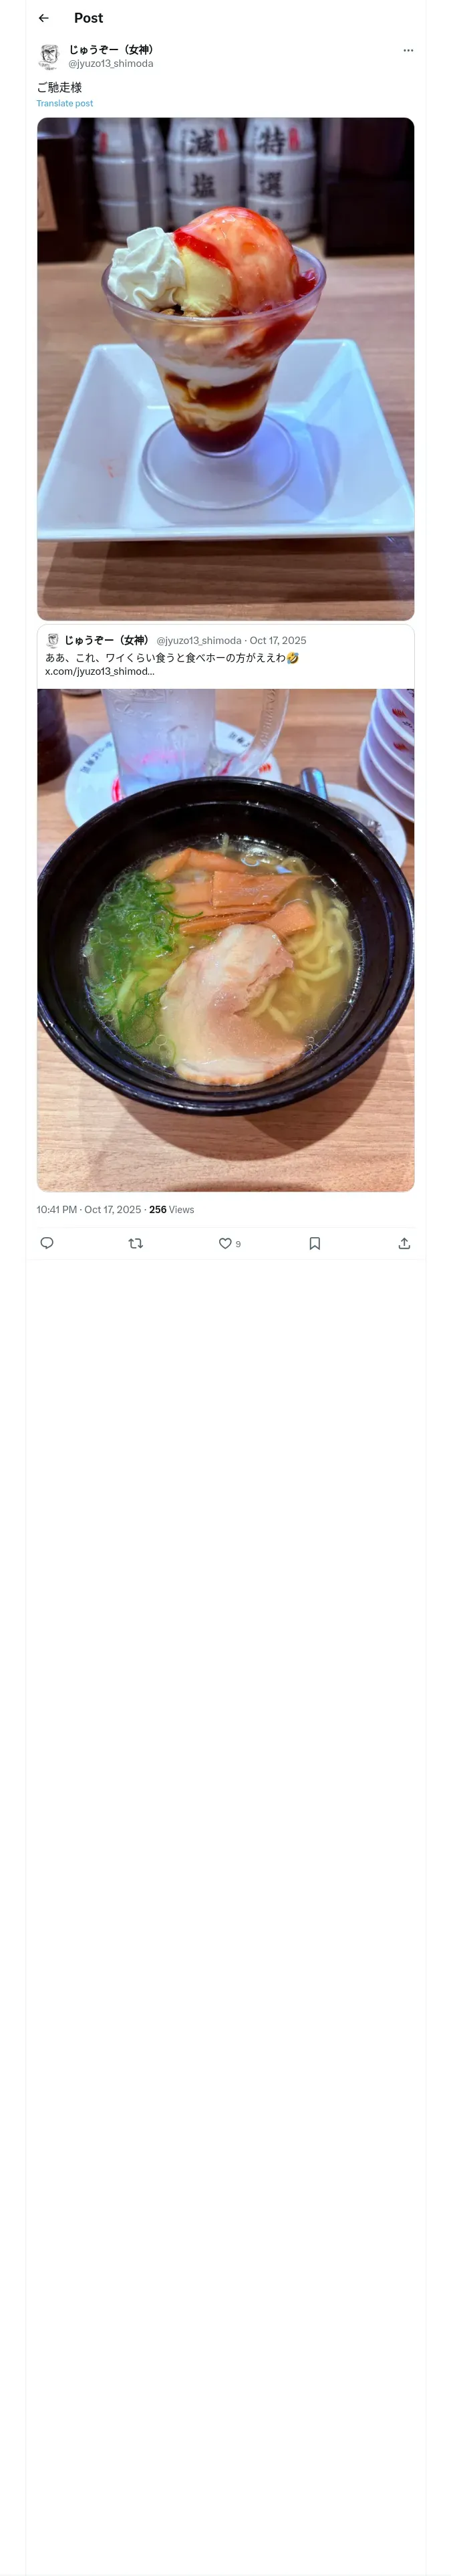The height and width of the screenshot is (2576, 451).
Task: Open the x.com/jyuzo13_shimod... link
Action: point(100,671)
